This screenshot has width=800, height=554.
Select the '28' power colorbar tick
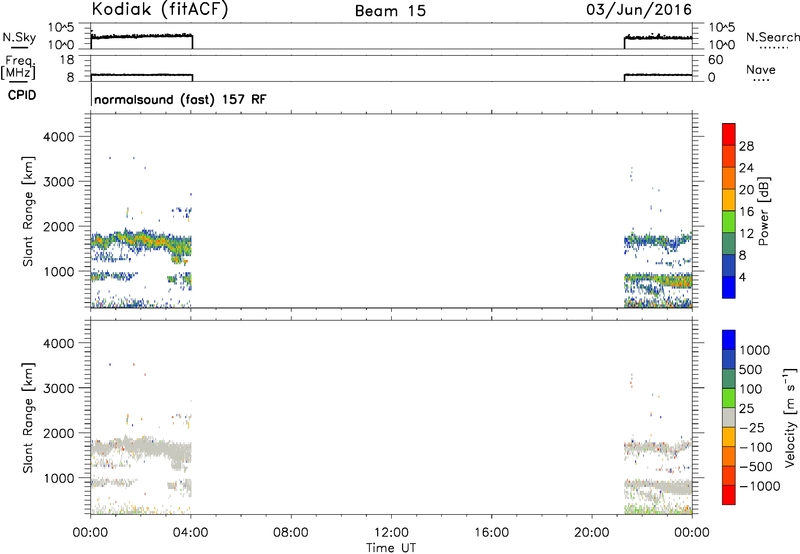[746, 146]
